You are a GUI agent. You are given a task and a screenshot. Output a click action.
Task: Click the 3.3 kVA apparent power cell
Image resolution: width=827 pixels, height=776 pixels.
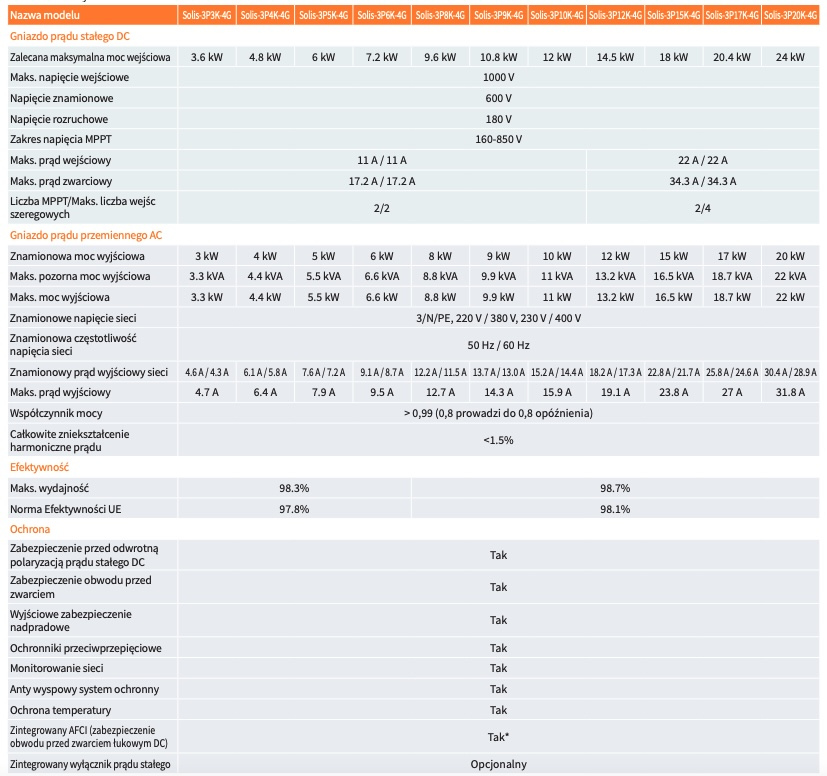point(207,276)
